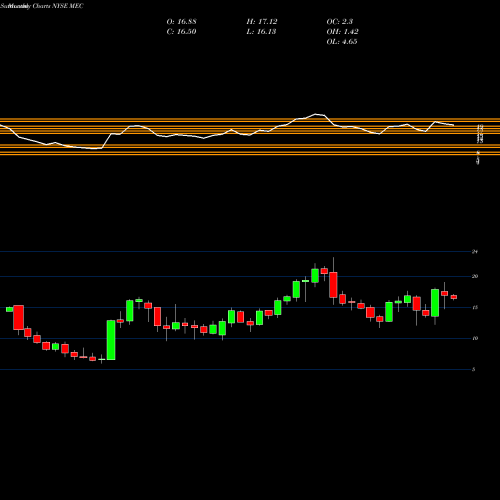The width and height of the screenshot is (500, 500).
Task: Click the price axis label '5'
Action: (473, 369)
